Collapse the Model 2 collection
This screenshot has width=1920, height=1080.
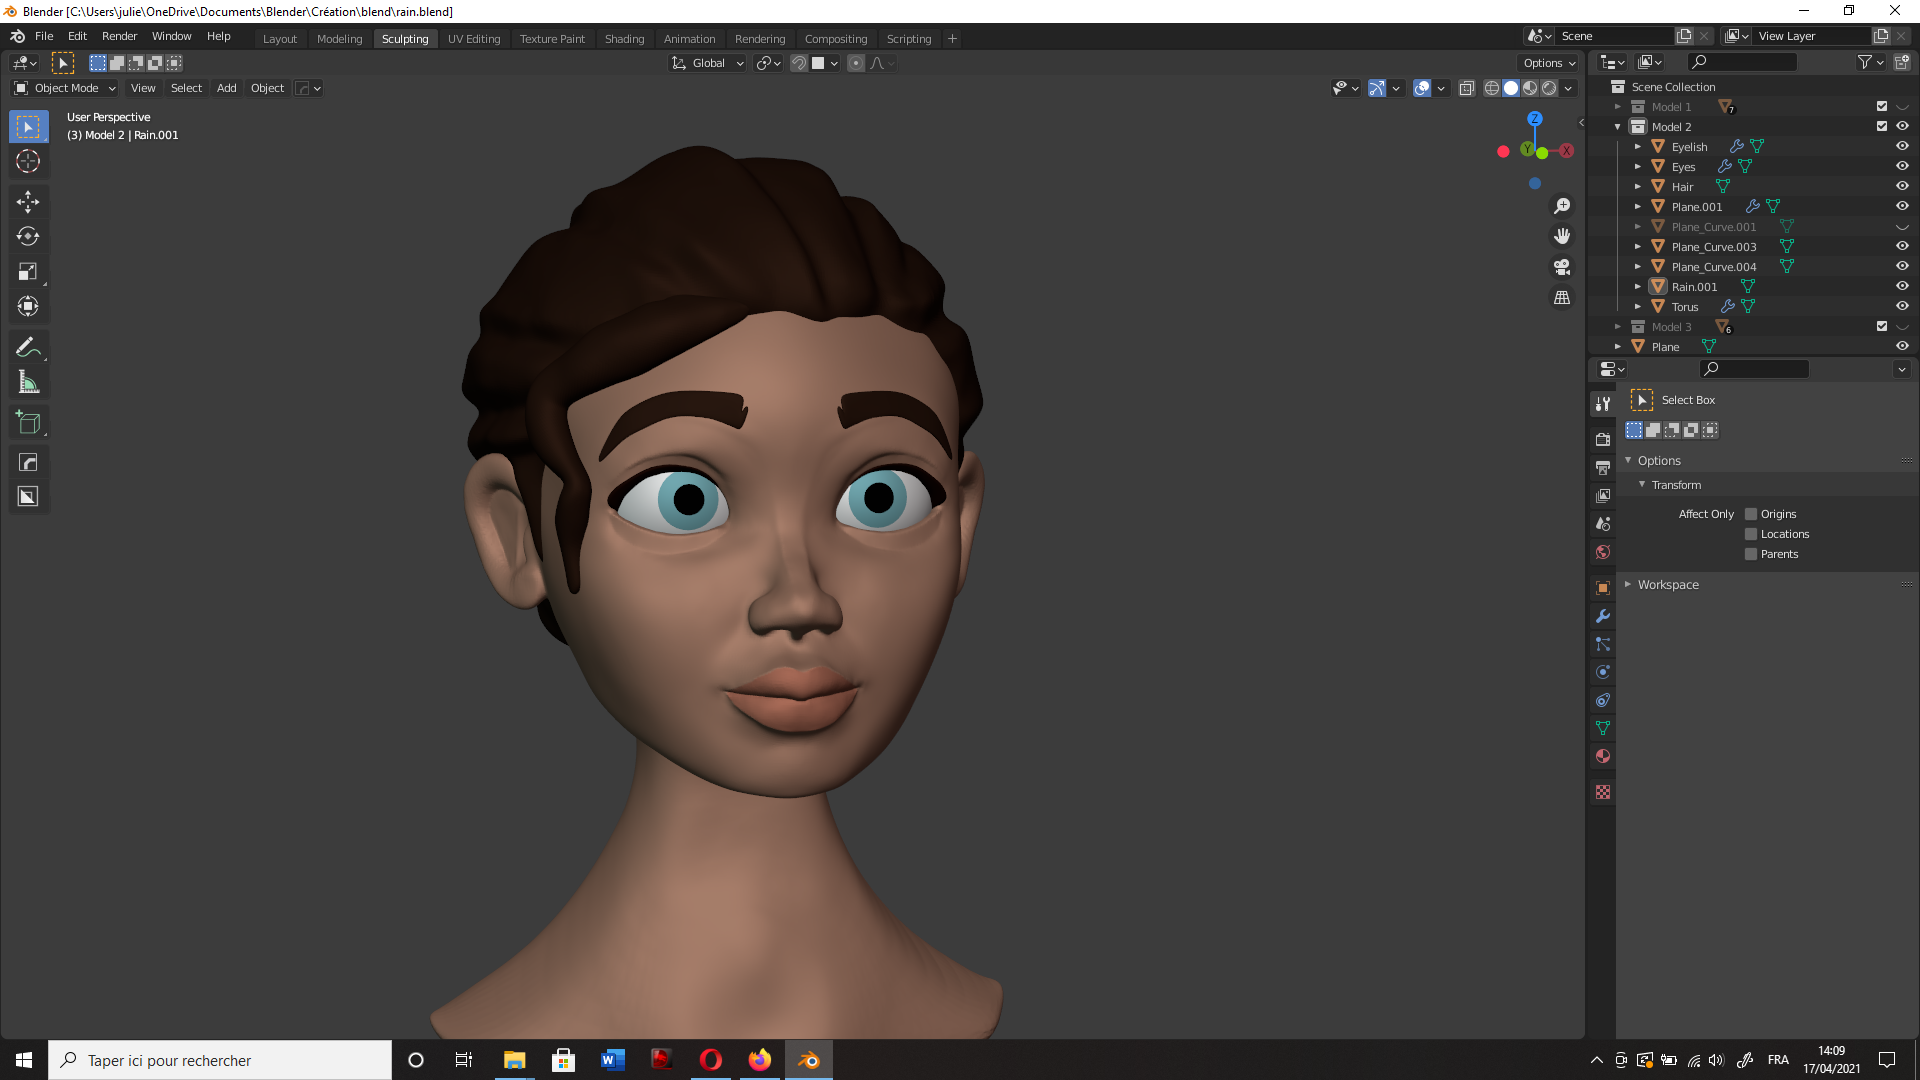[1618, 127]
